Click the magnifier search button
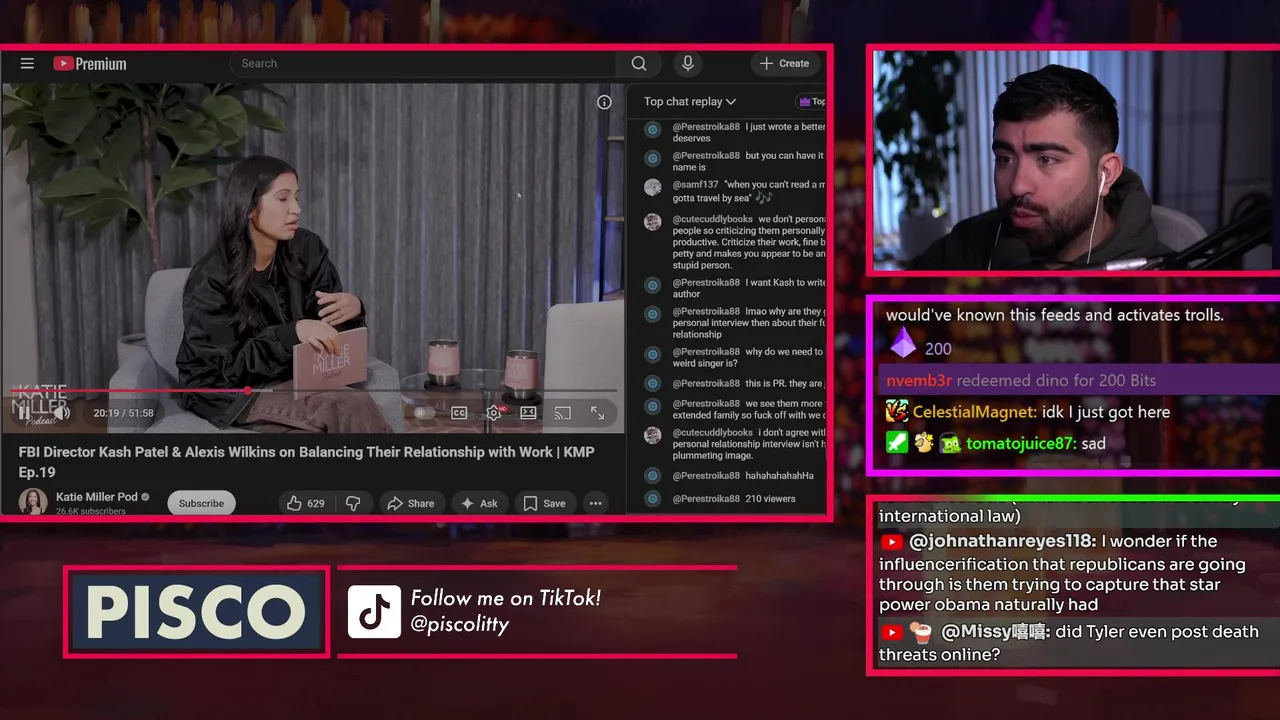Viewport: 1280px width, 720px height. pos(639,63)
